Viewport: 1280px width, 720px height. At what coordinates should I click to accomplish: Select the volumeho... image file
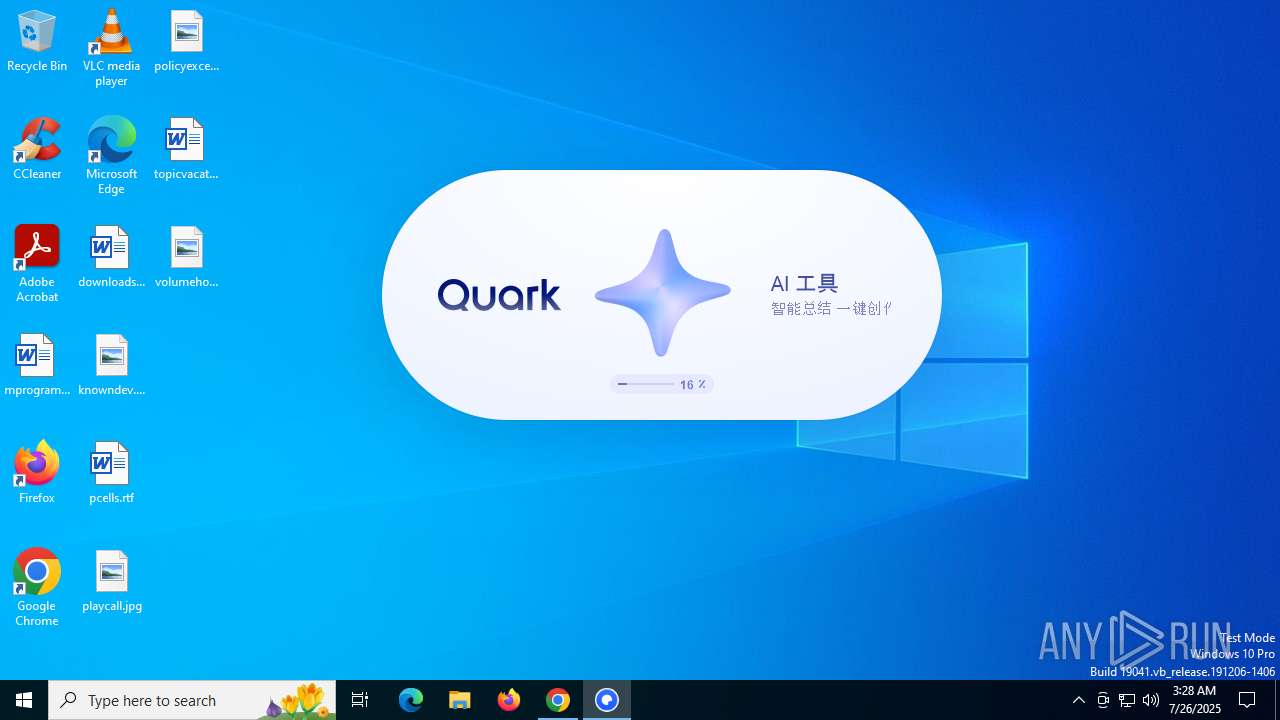pos(186,257)
